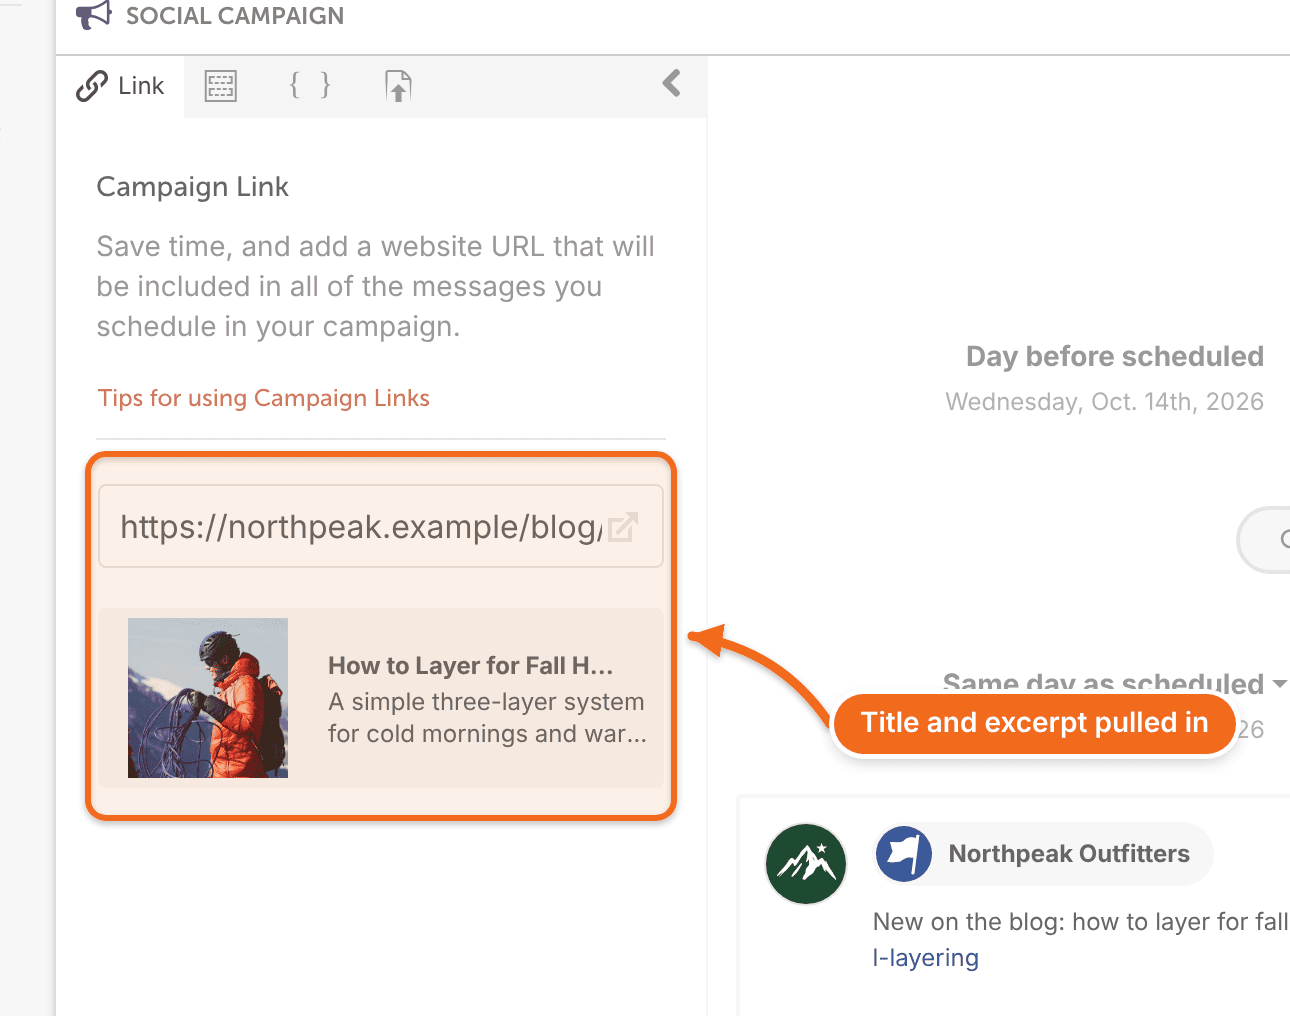Select the Link tab
Screen dimensions: 1290x1016
coord(120,86)
